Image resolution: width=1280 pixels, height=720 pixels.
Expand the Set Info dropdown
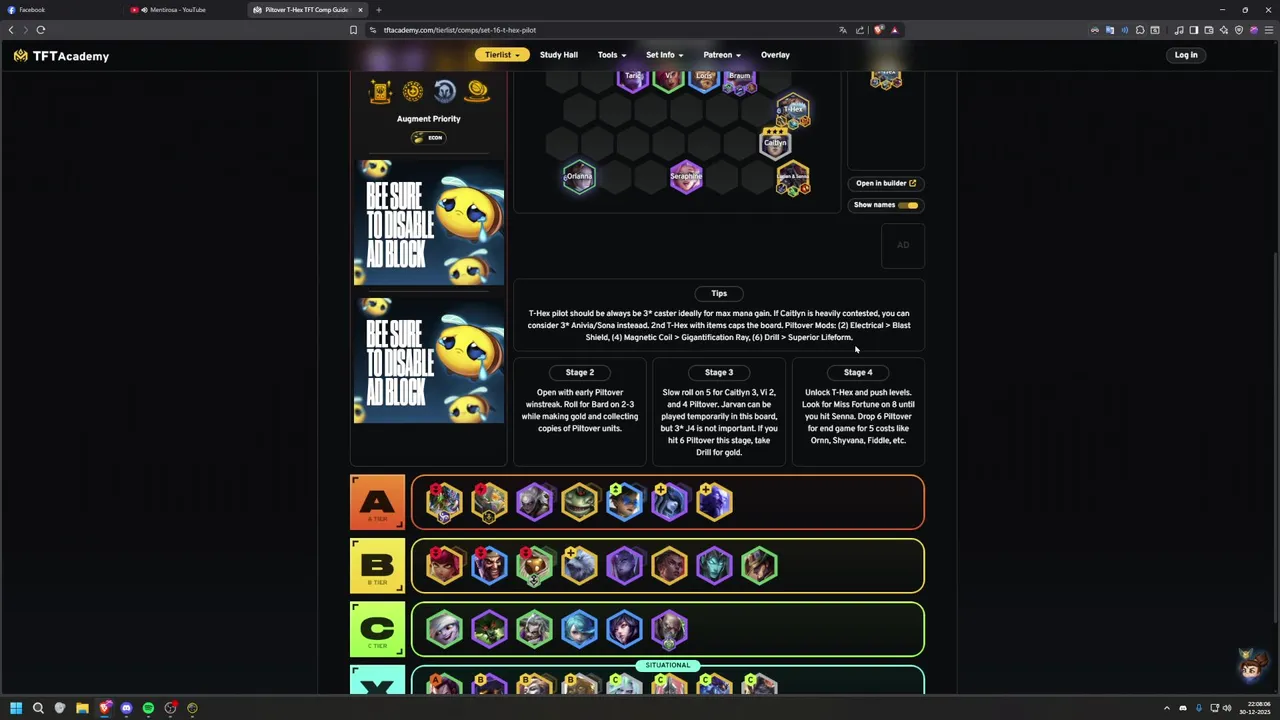tap(665, 55)
